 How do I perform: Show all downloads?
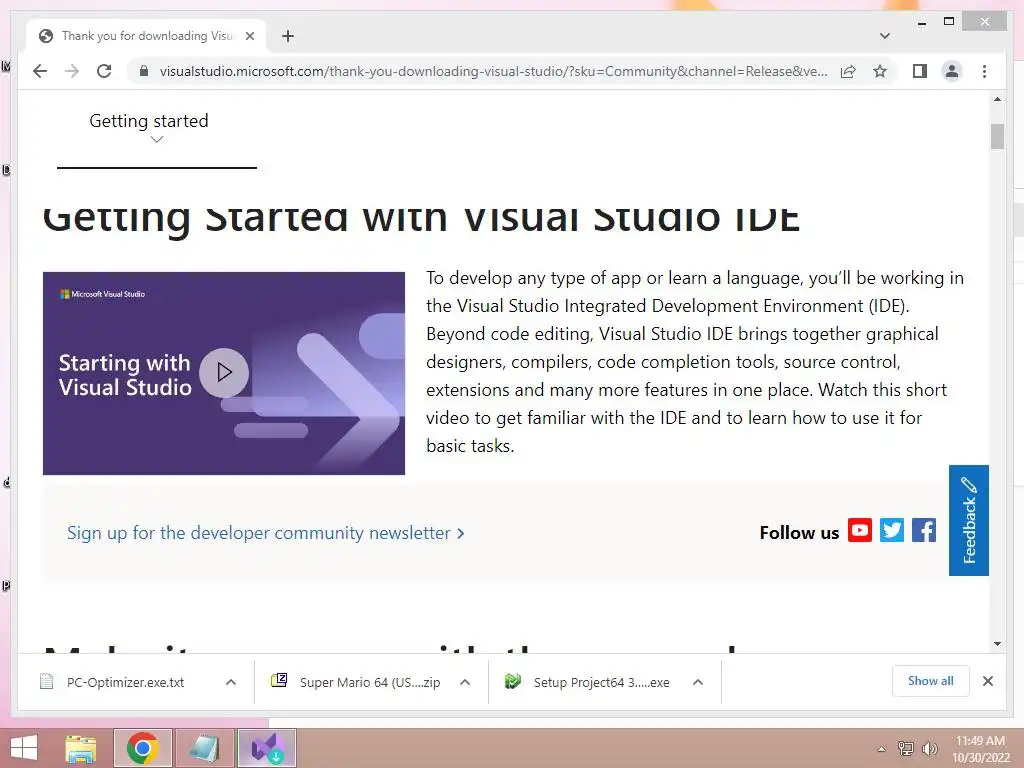coord(931,681)
